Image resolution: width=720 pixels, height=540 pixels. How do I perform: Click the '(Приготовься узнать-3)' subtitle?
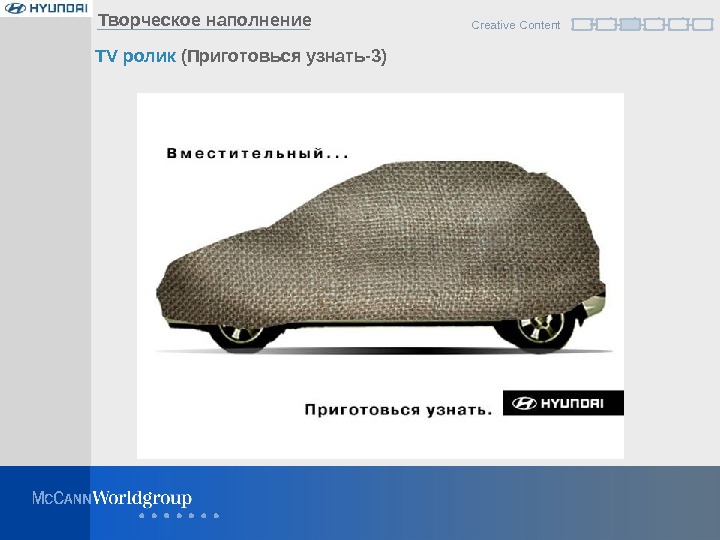pyautogui.click(x=284, y=56)
